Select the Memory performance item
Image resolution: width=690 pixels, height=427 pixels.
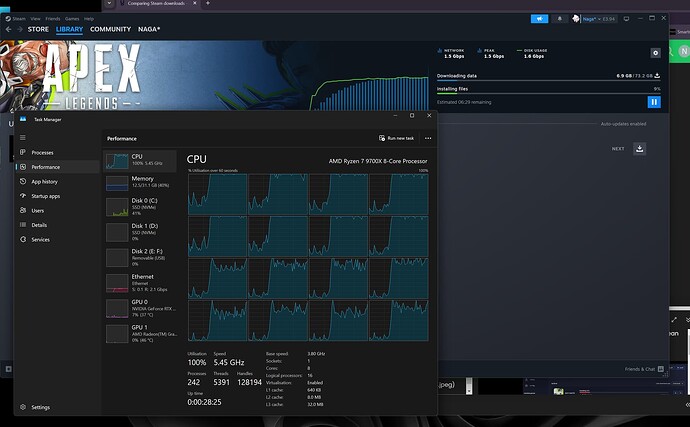coord(140,182)
